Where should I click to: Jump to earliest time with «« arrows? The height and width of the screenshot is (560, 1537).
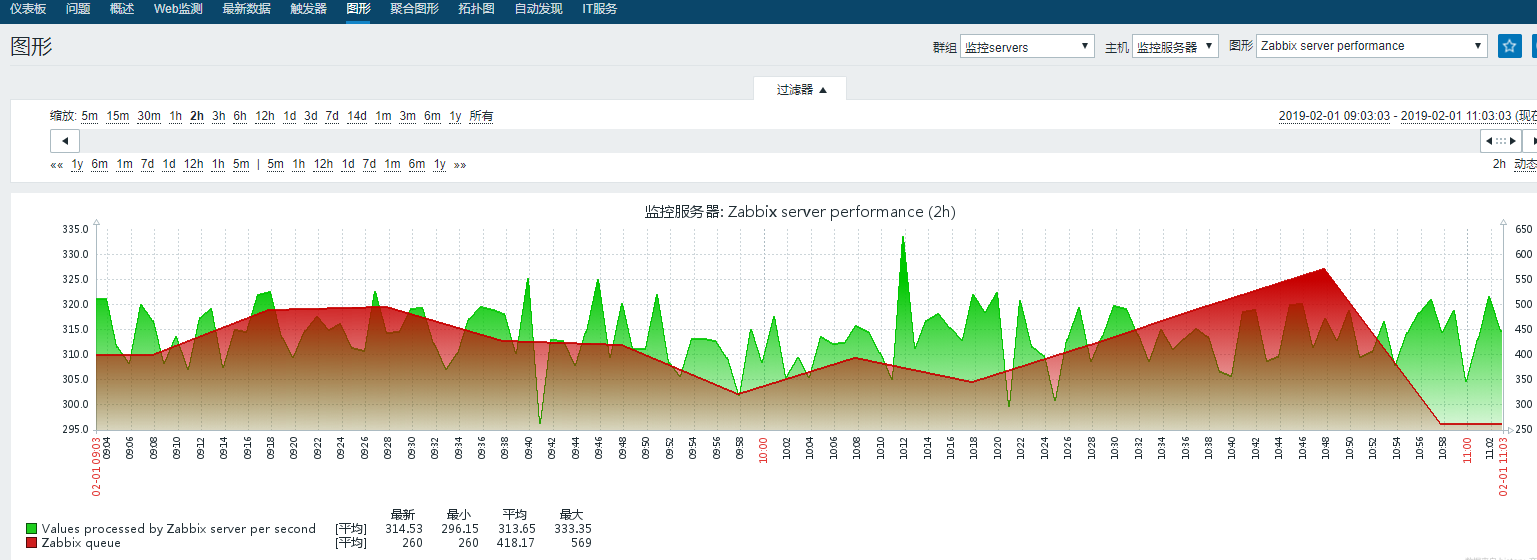pyautogui.click(x=56, y=164)
